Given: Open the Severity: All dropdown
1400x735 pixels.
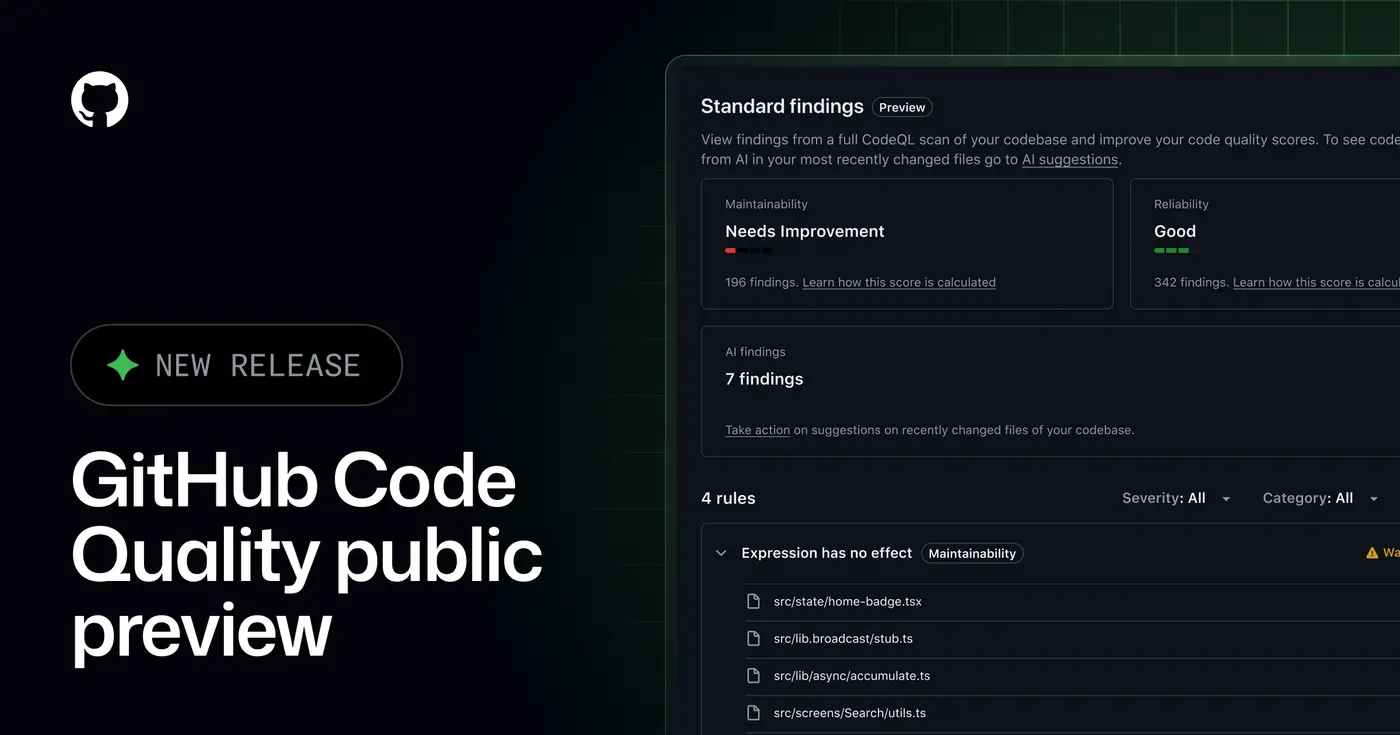Looking at the screenshot, I should 1176,497.
